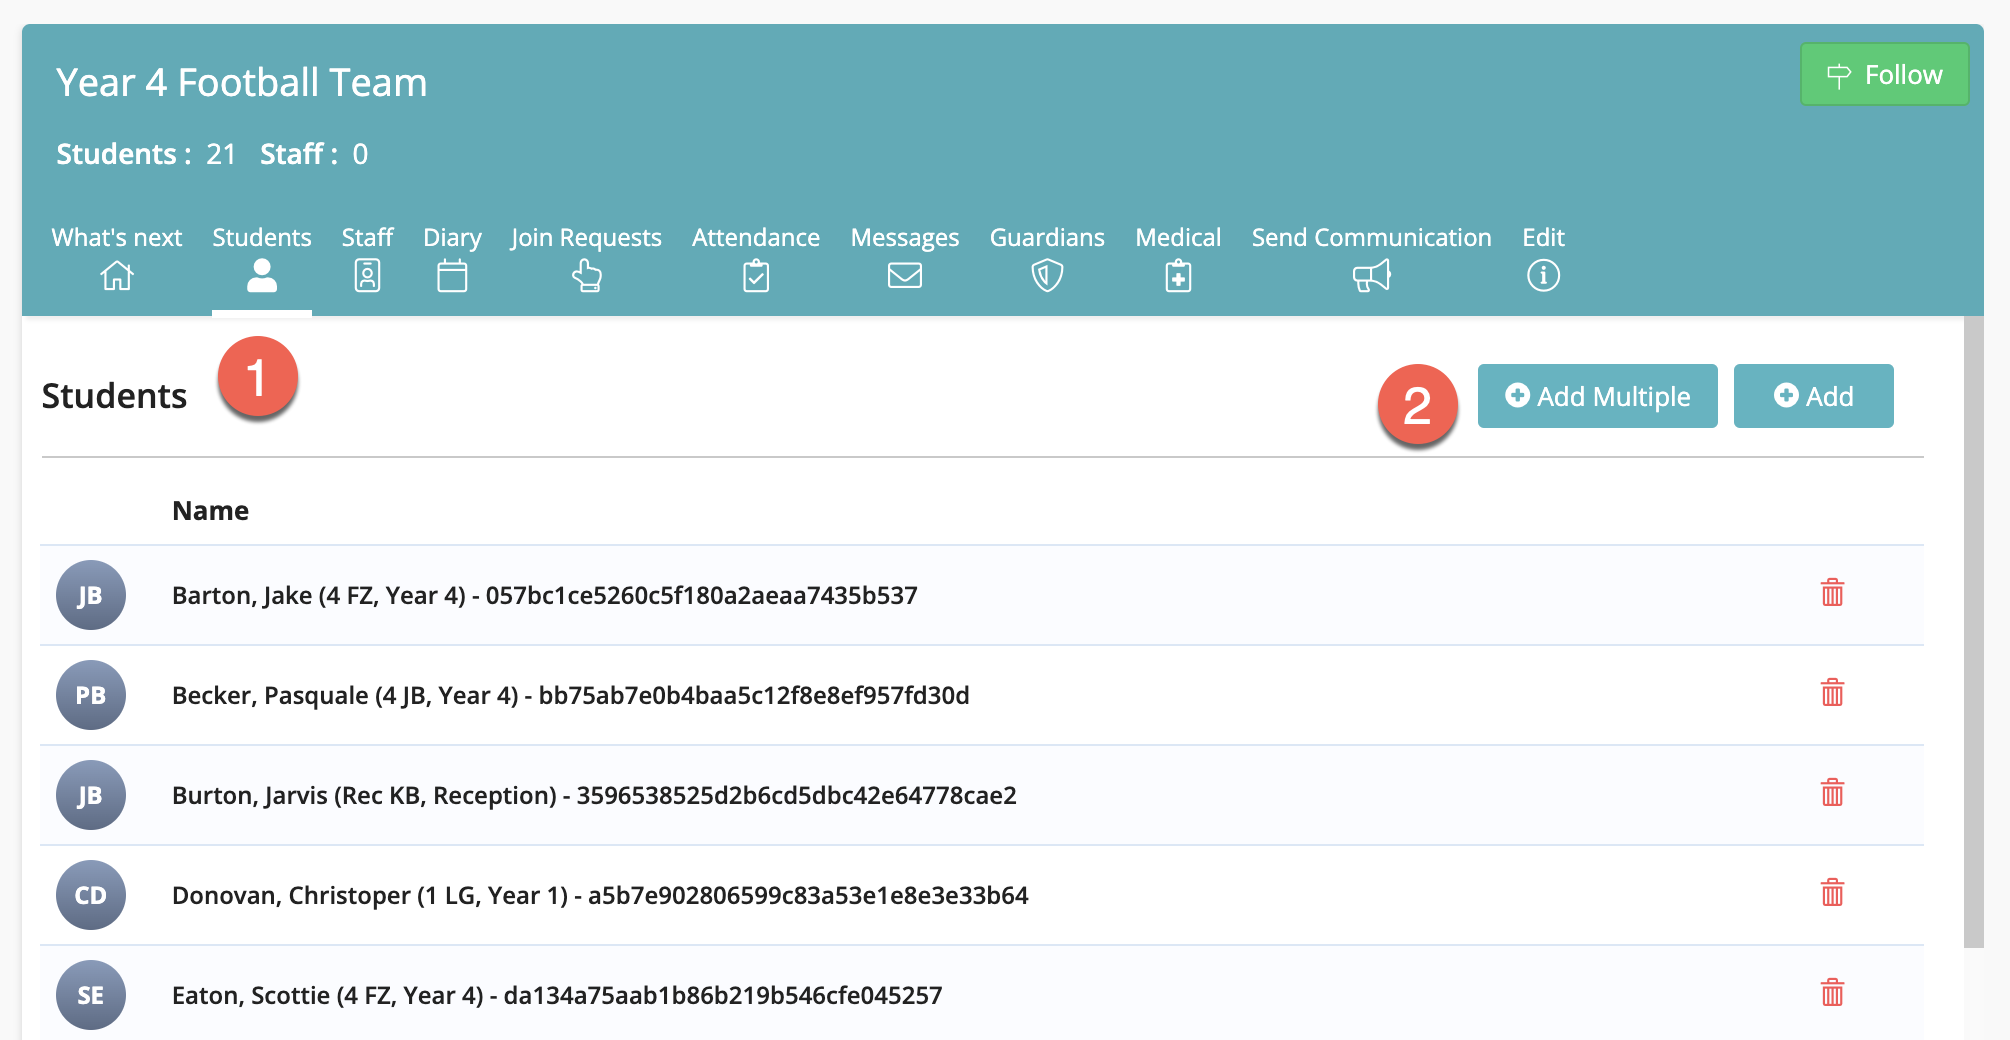The height and width of the screenshot is (1040, 2010).
Task: Delete Becker, Pasquale with trash icon
Action: tap(1832, 693)
